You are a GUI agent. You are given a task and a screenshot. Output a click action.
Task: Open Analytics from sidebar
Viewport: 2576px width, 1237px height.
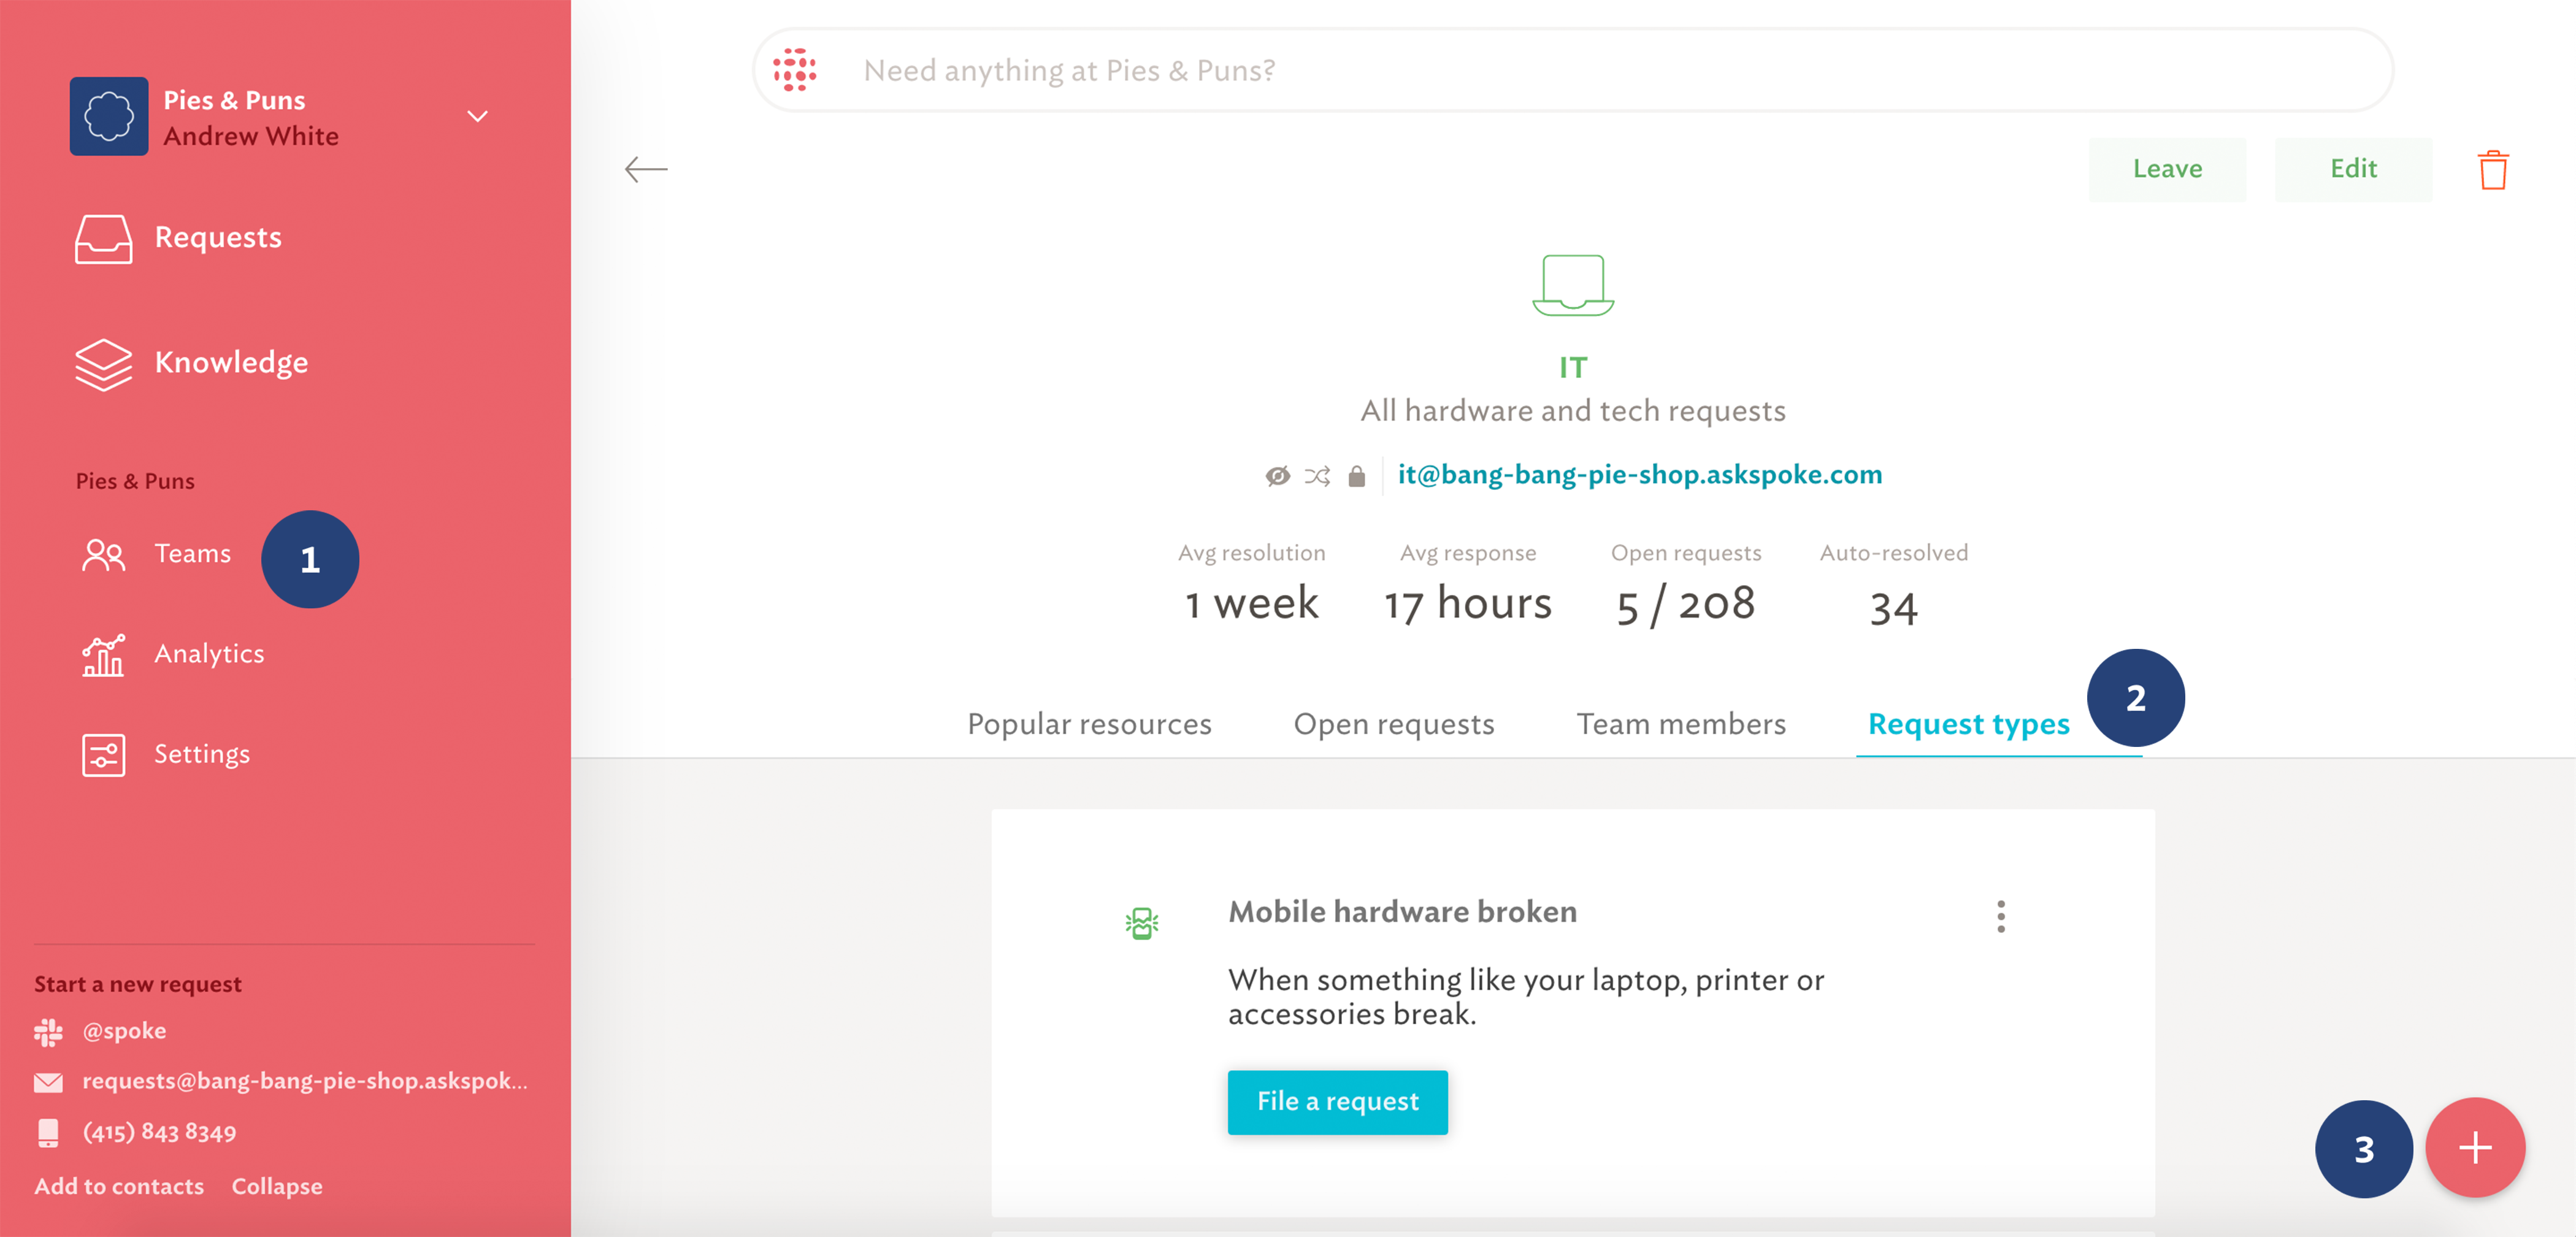click(x=209, y=654)
